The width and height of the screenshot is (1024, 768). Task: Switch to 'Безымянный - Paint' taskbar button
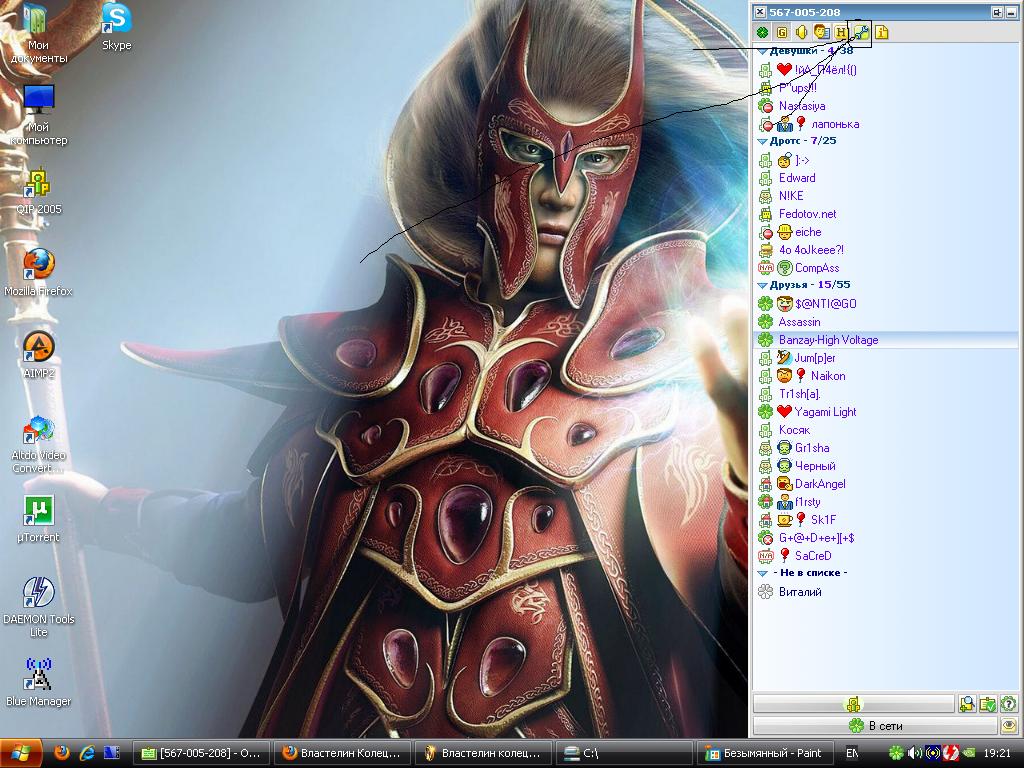[x=767, y=753]
